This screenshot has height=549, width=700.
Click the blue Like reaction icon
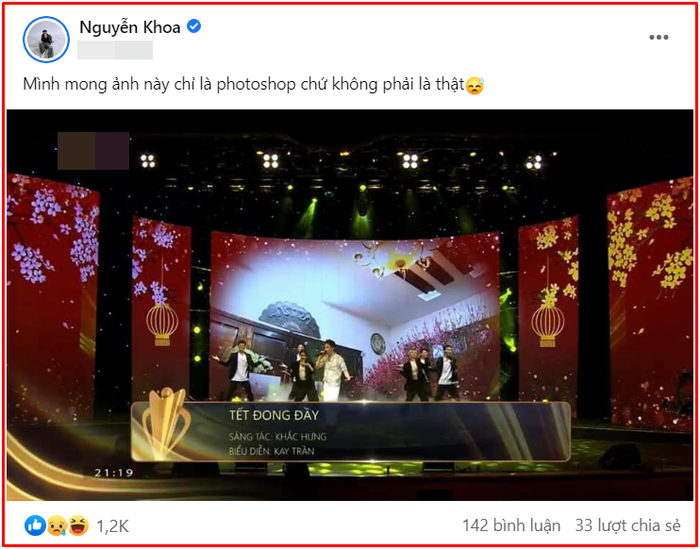point(35,526)
